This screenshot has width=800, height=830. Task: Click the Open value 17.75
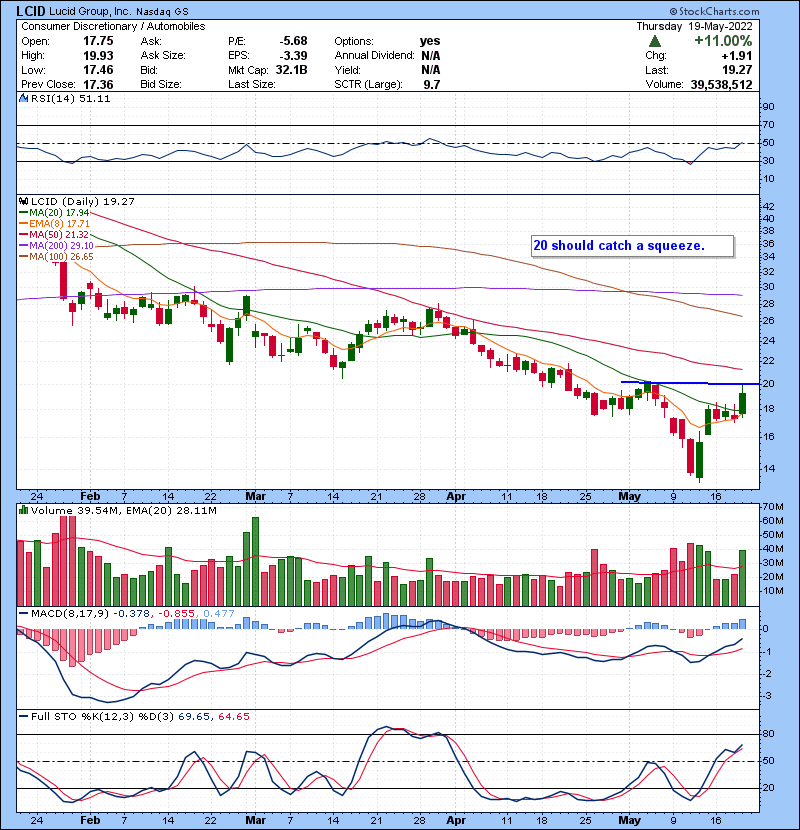pyautogui.click(x=98, y=41)
